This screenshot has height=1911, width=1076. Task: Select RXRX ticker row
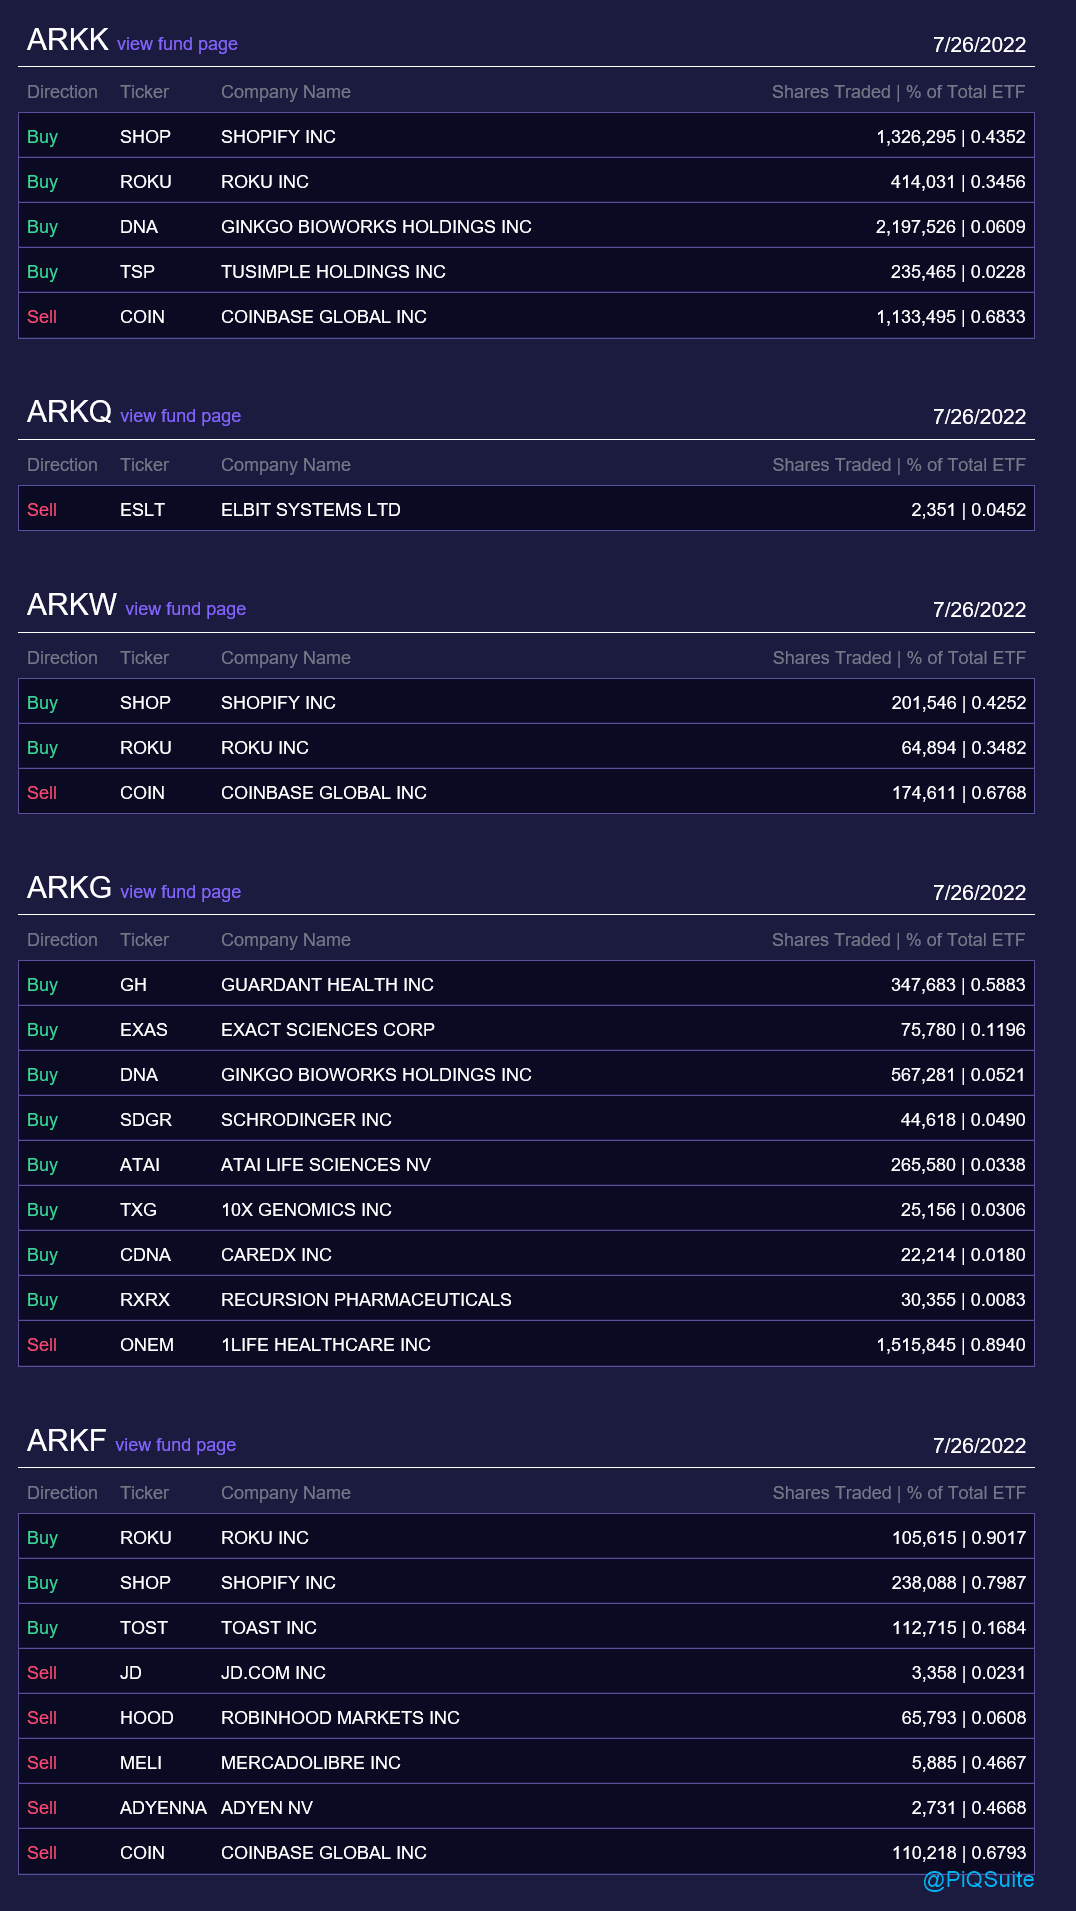[x=526, y=1299]
